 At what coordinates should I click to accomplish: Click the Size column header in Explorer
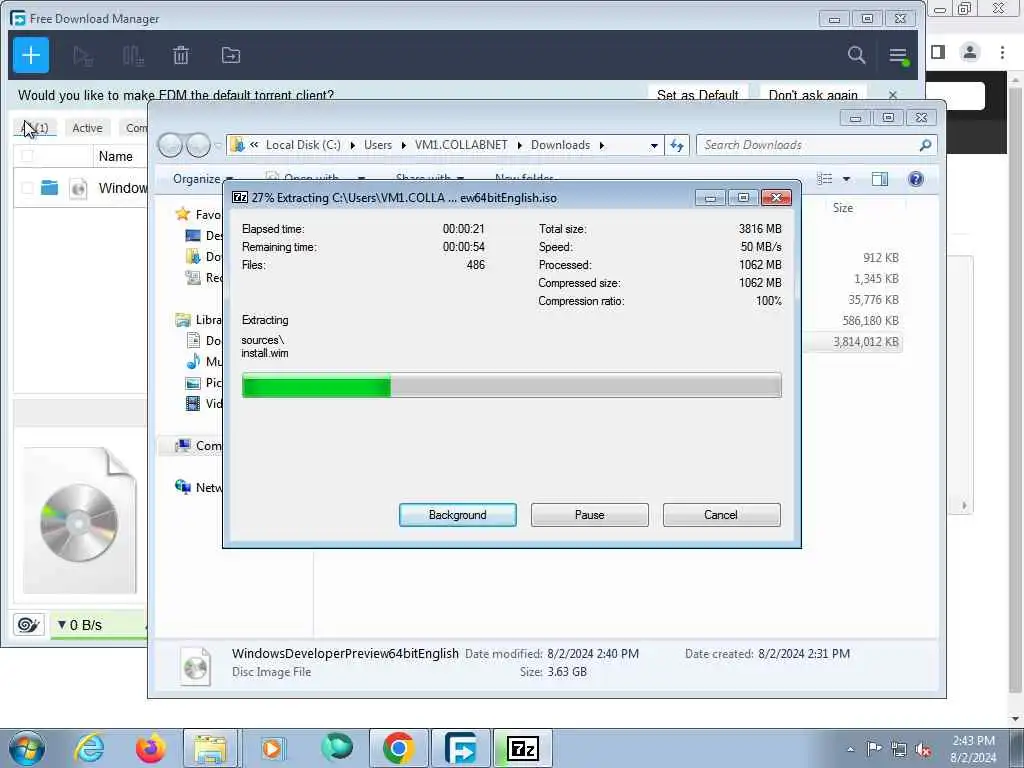click(x=842, y=208)
